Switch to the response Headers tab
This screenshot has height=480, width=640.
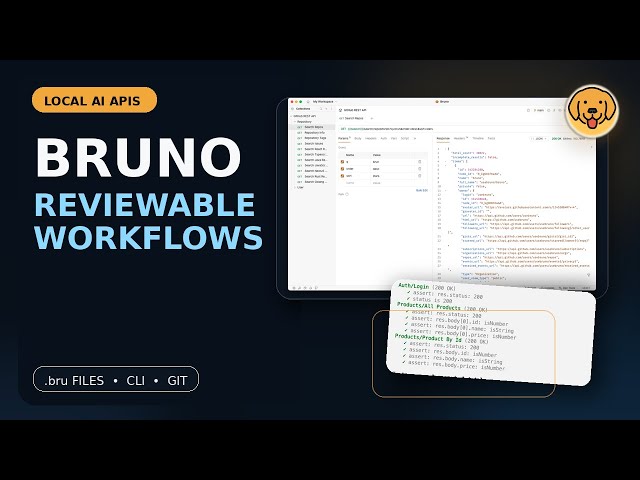point(460,138)
